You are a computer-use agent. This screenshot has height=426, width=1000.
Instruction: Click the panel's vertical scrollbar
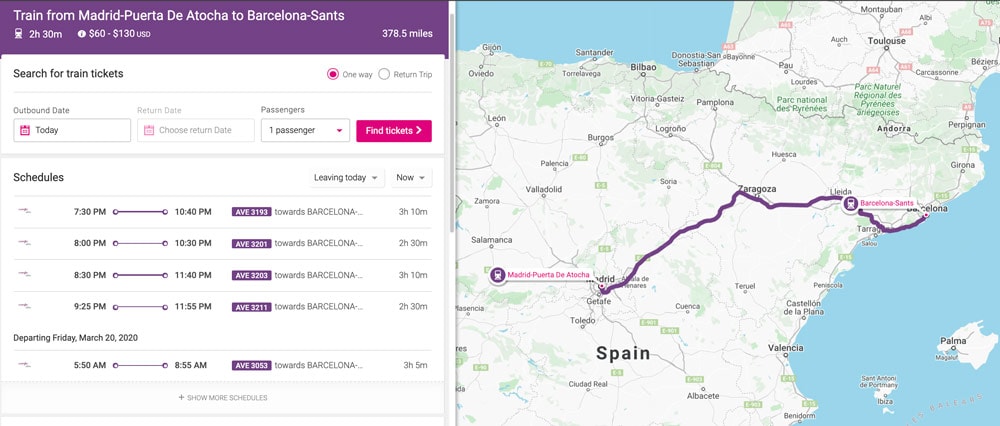[453, 121]
